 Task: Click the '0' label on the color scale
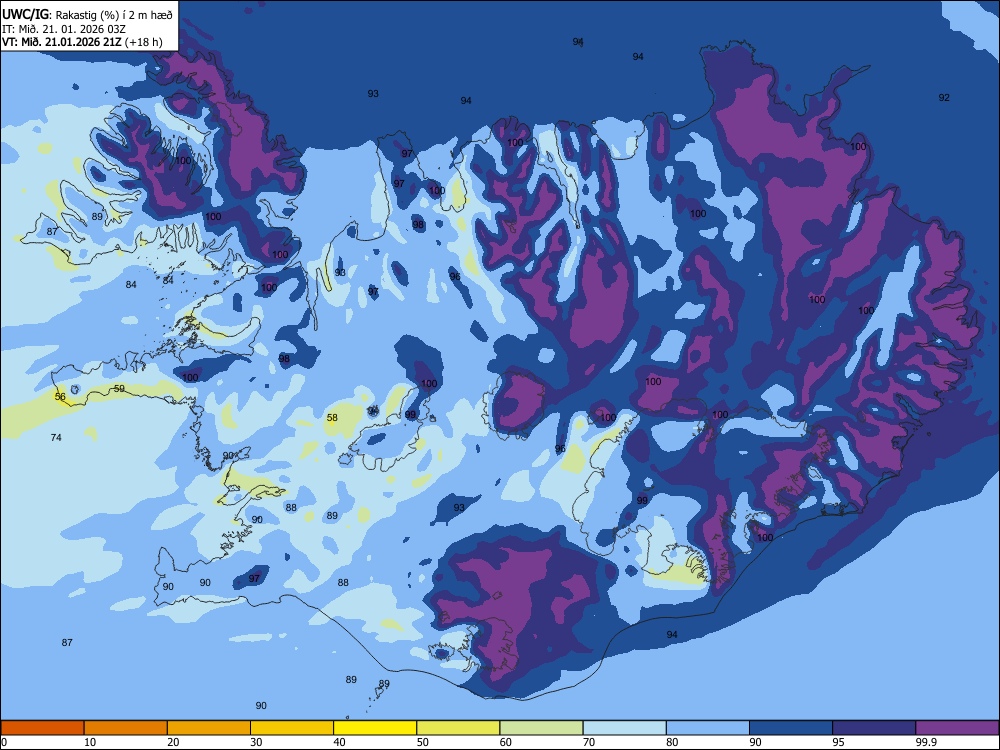4,742
